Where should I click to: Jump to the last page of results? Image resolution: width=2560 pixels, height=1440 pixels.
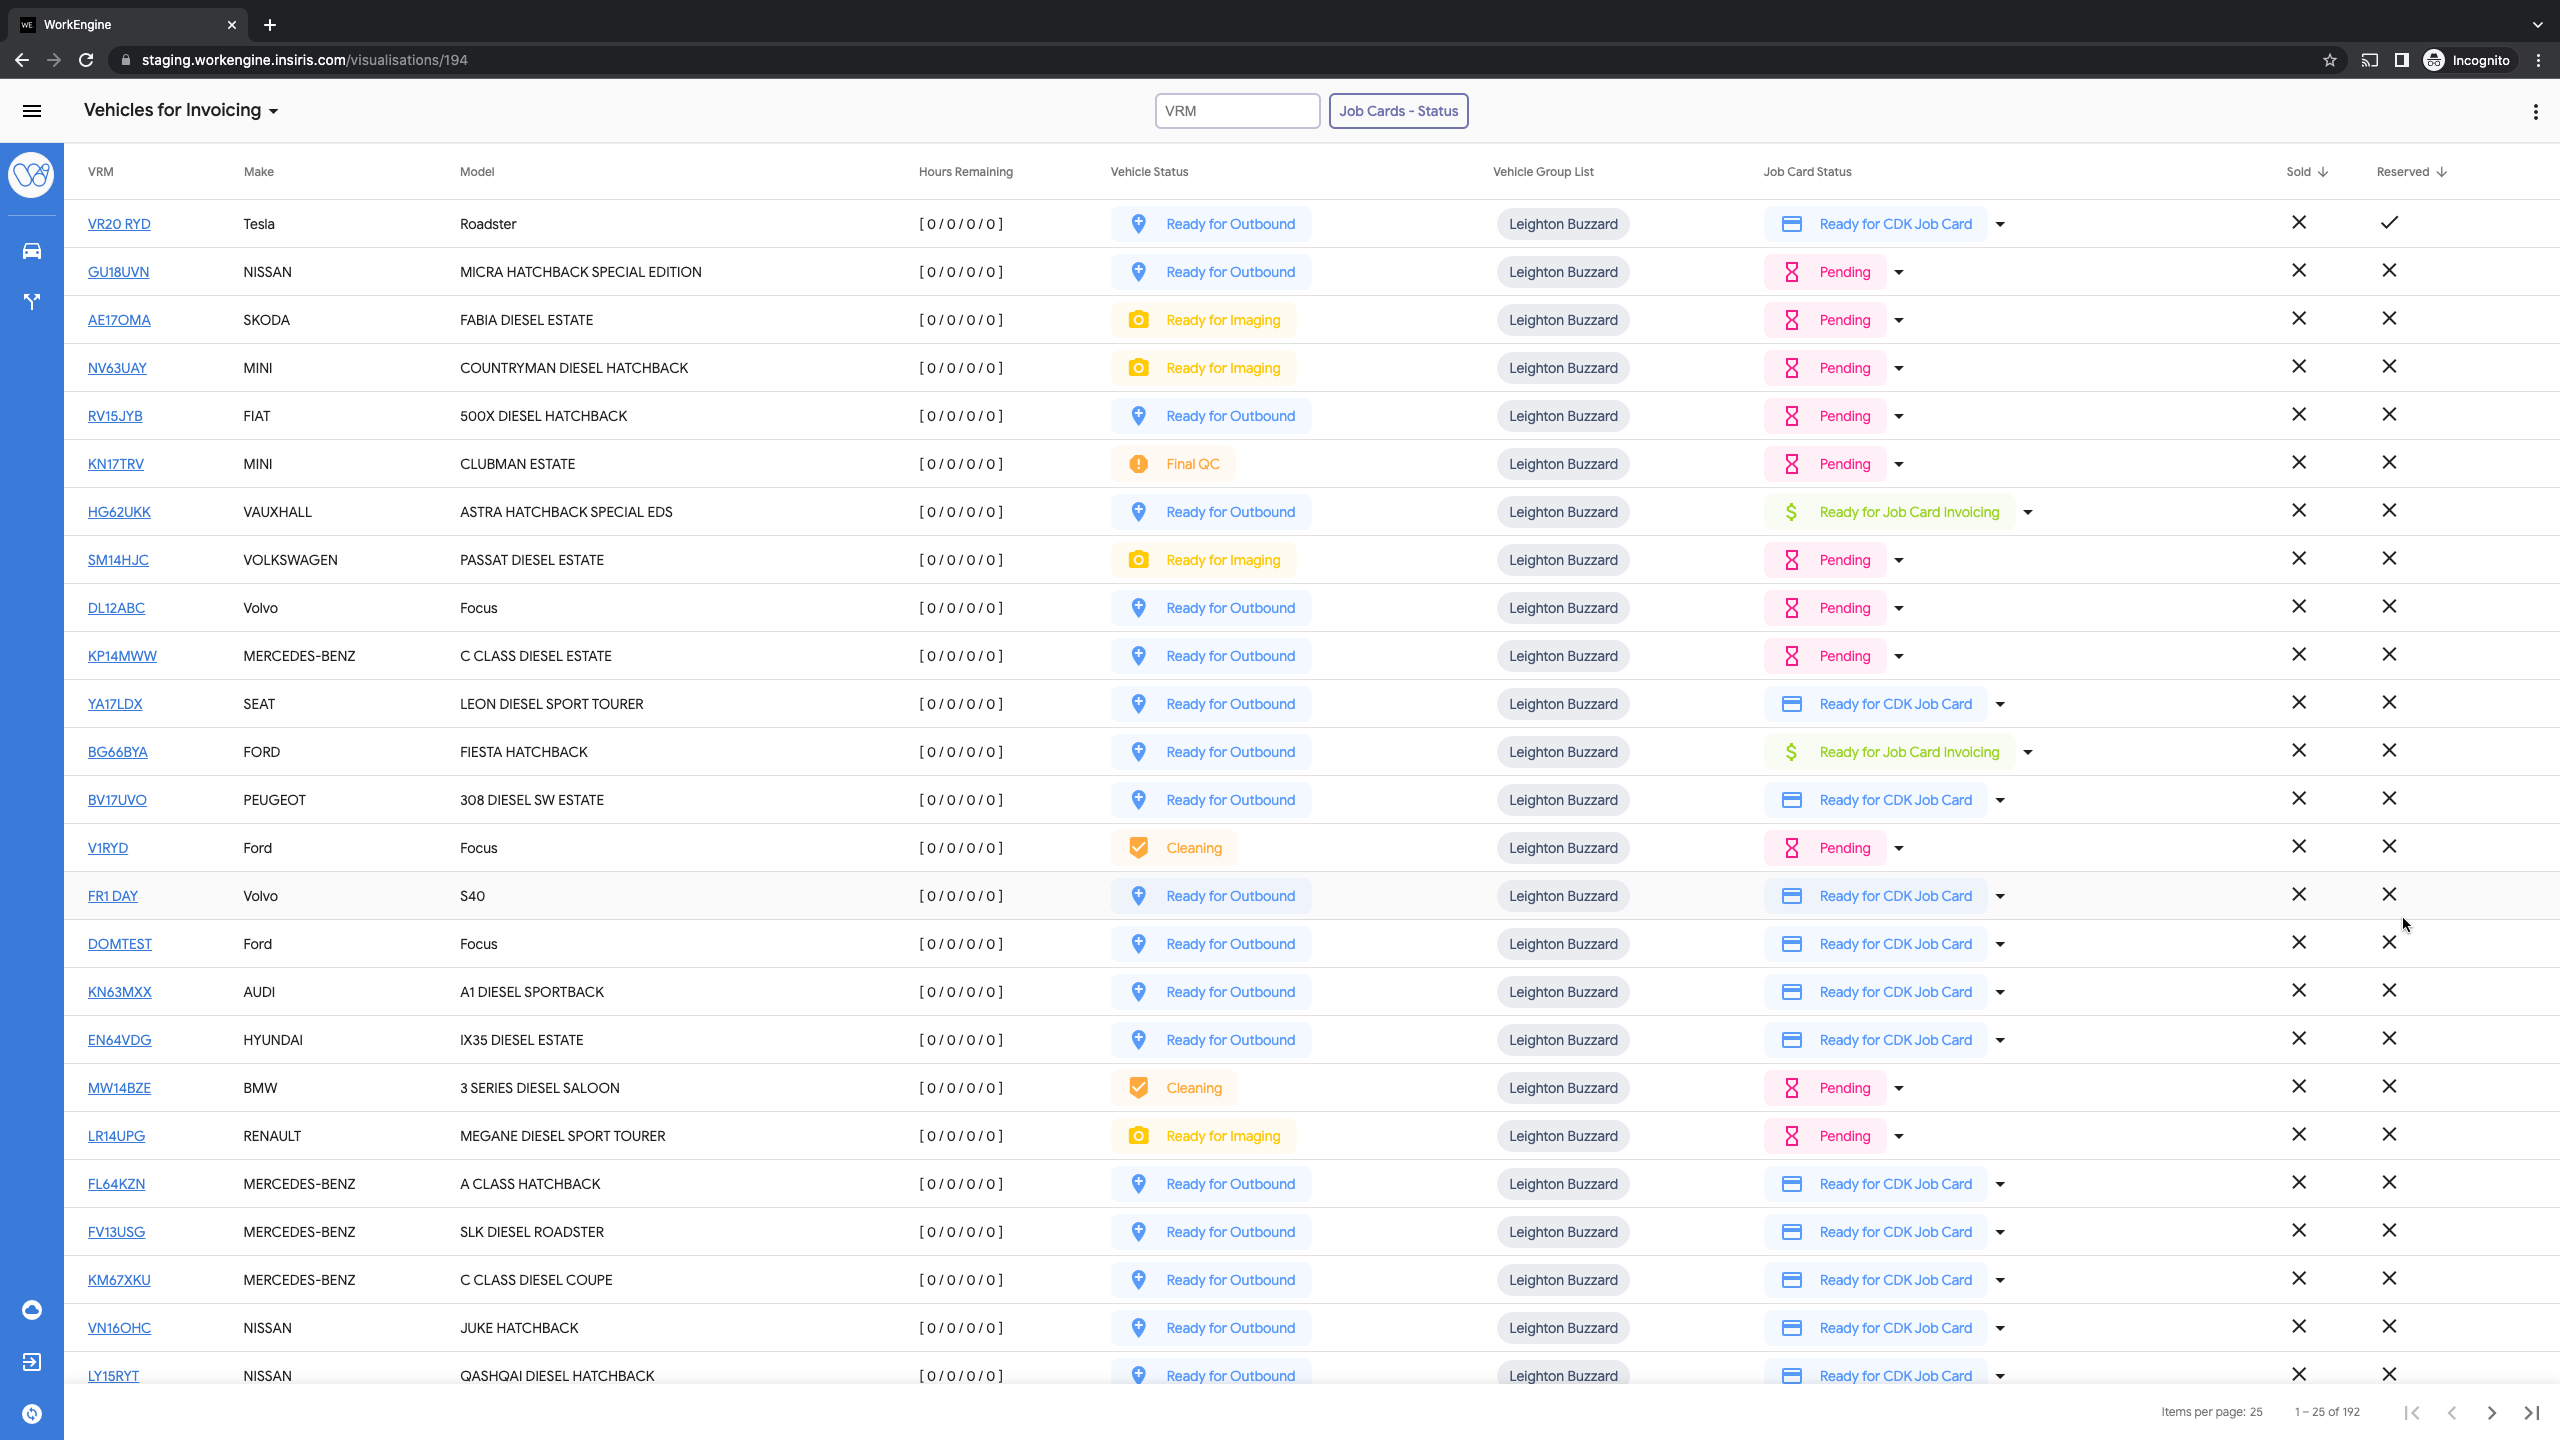(x=2531, y=1413)
